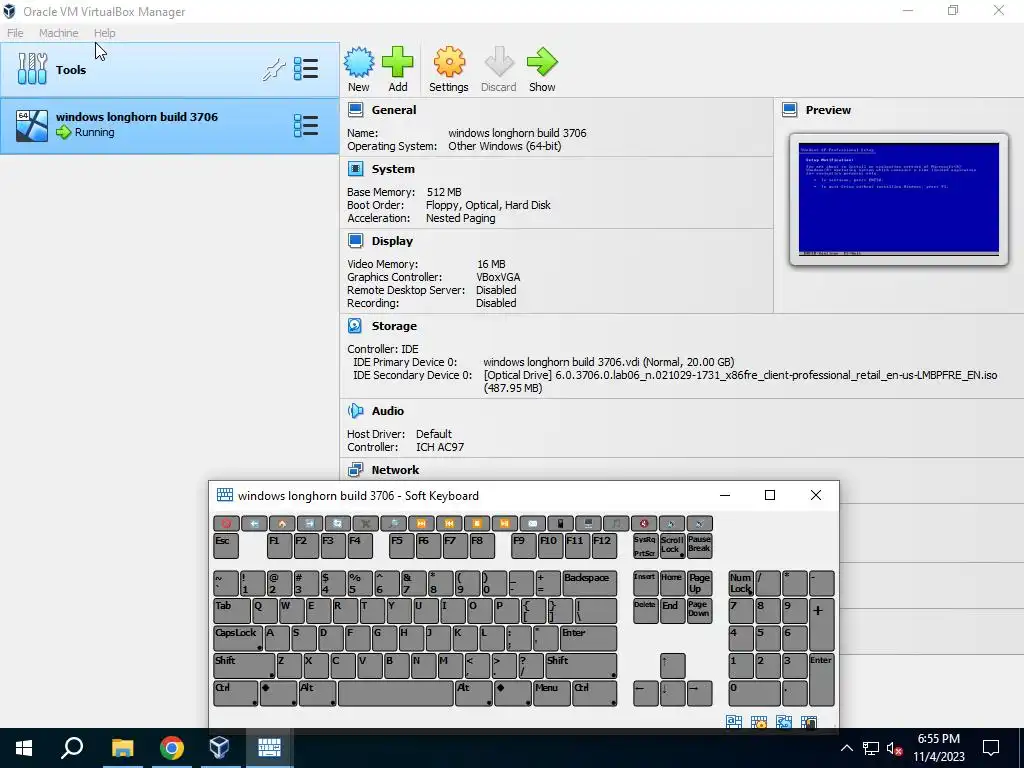Click the soft keyboard browser Home key

tap(282, 524)
